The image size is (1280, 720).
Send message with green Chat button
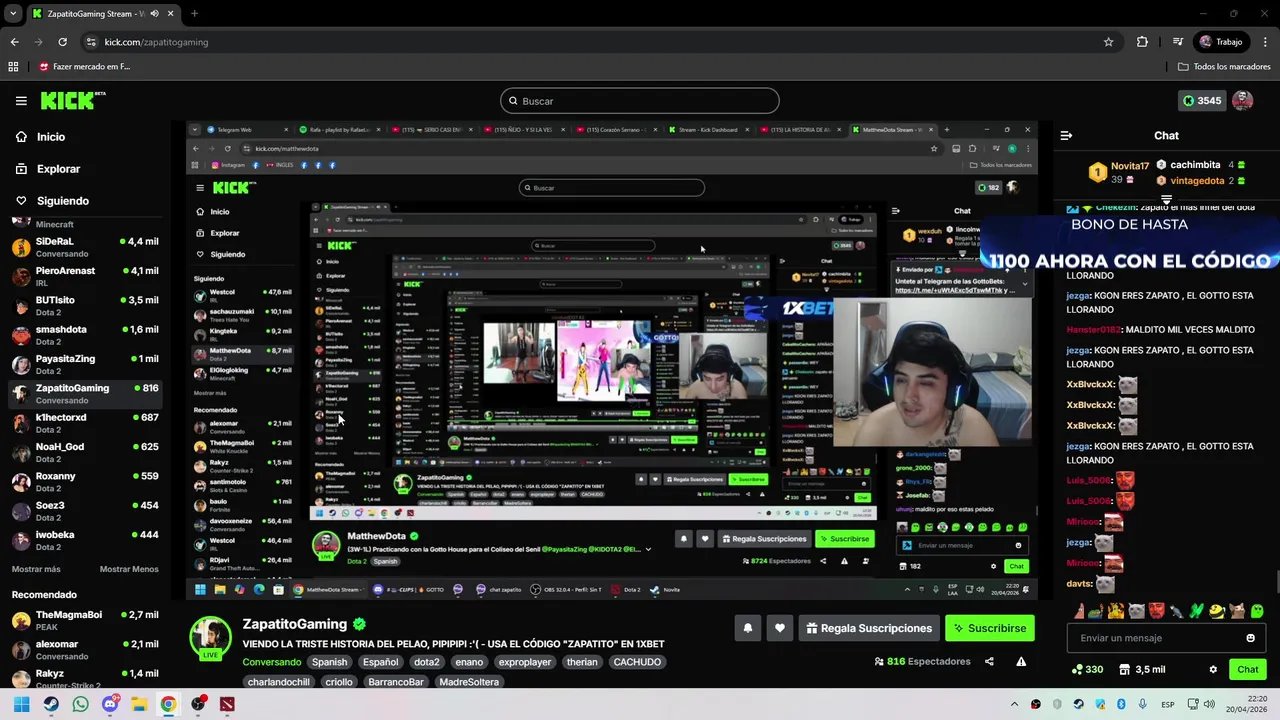coord(1248,669)
